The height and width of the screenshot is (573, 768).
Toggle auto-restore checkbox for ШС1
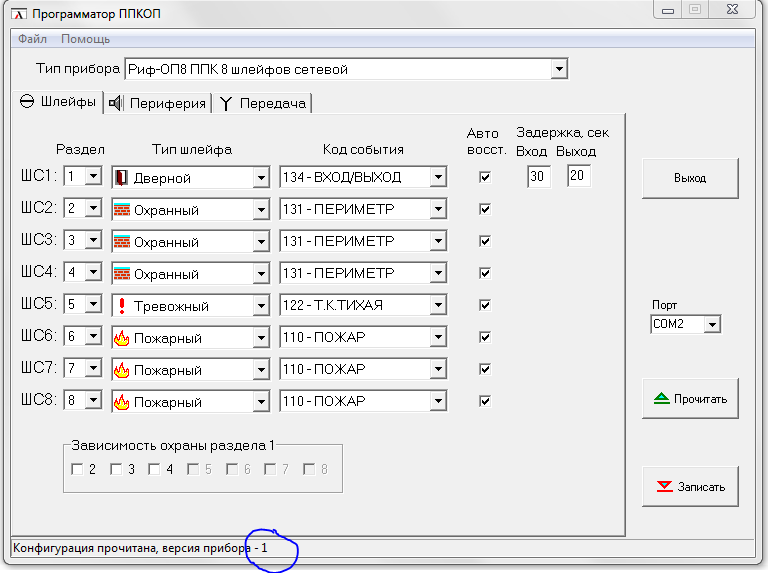pos(485,177)
